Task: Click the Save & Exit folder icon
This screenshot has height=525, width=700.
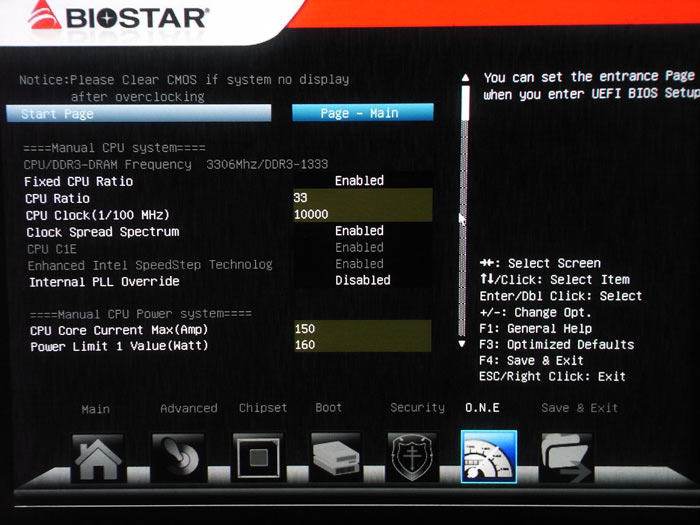Action: pos(566,458)
